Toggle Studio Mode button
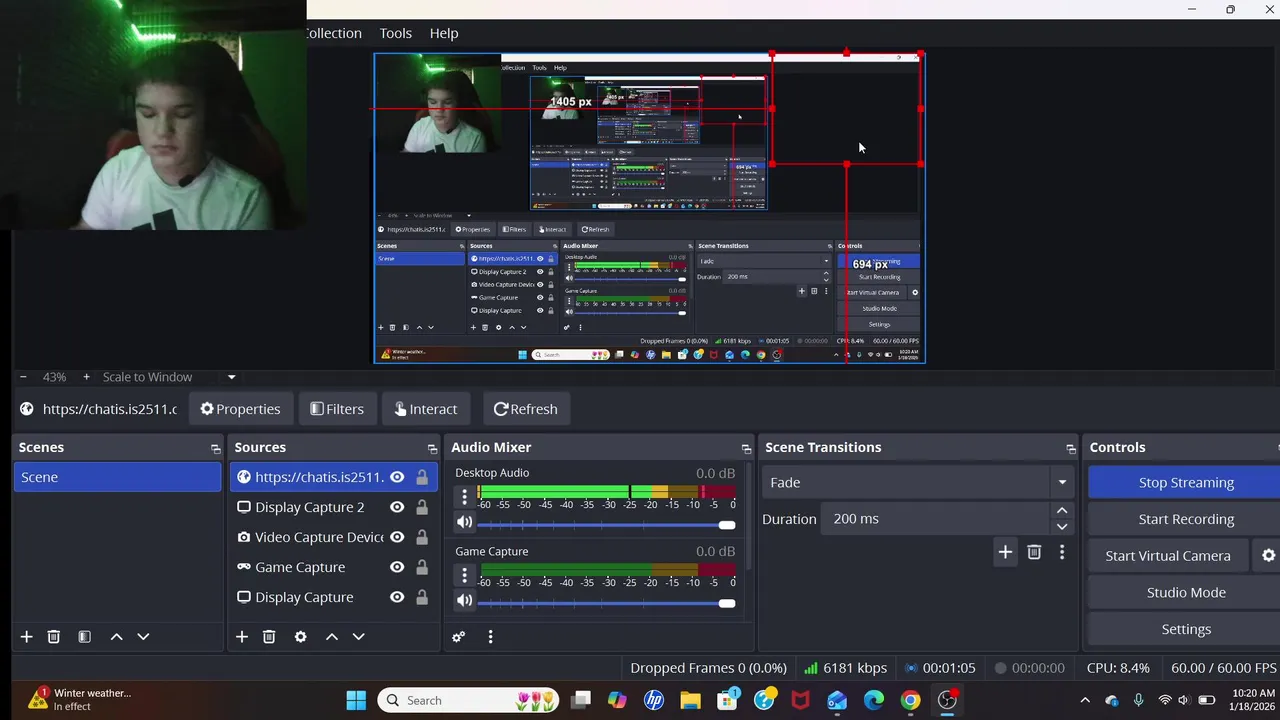This screenshot has width=1280, height=720. [x=1186, y=592]
